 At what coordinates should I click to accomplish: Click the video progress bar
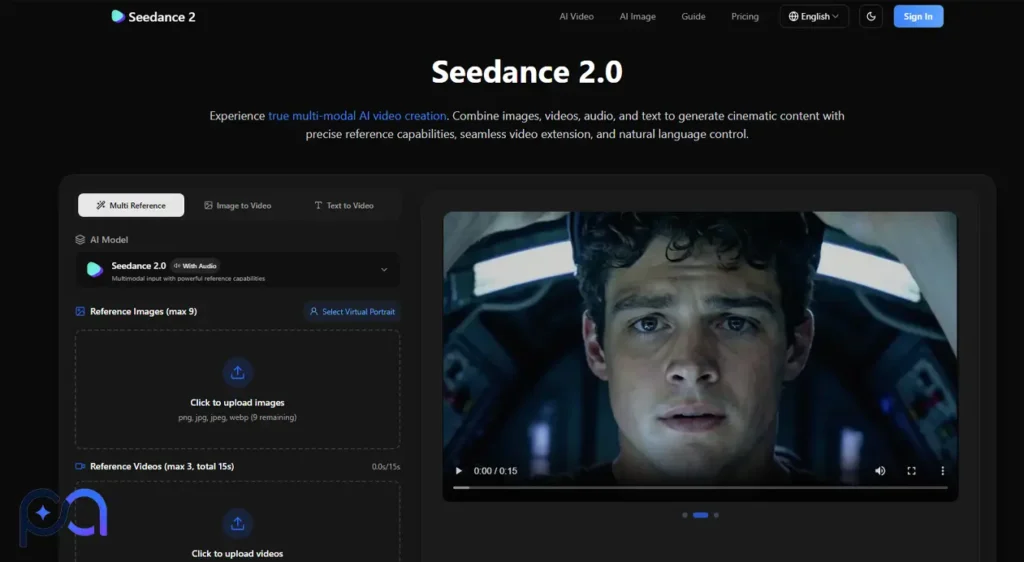tap(700, 487)
